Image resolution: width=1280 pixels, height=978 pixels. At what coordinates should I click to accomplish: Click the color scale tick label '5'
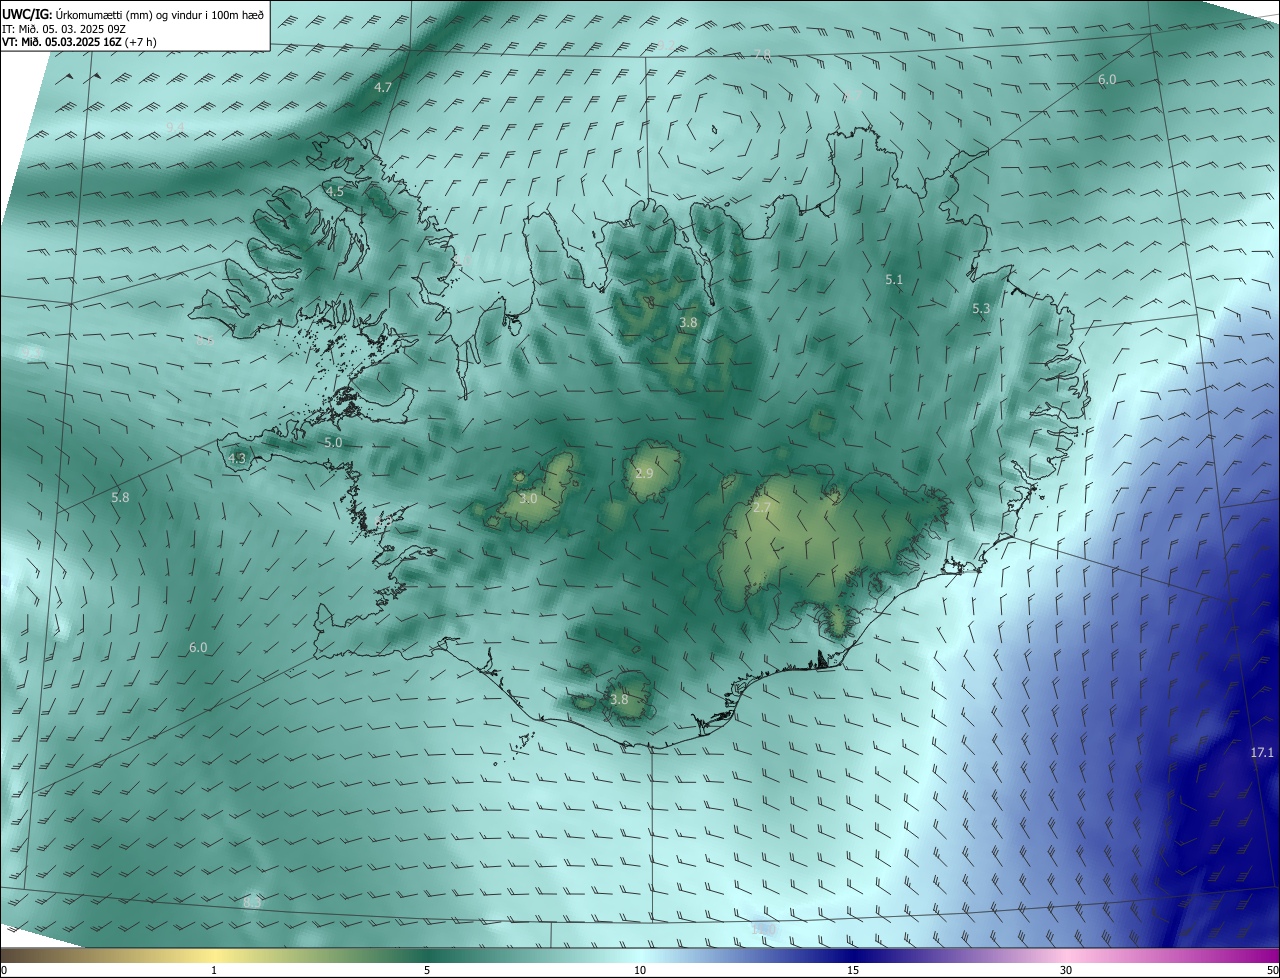[427, 970]
